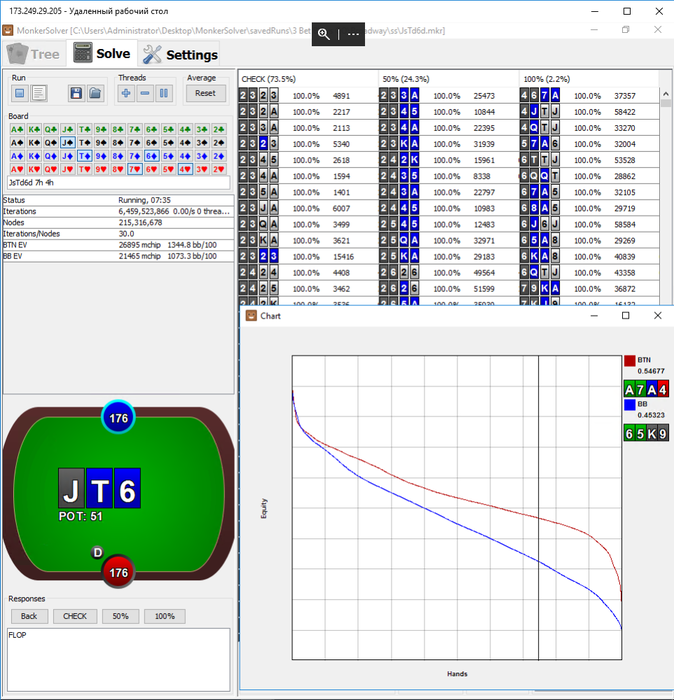Click the Back response button
Screen dimensions: 674x700
click(x=29, y=616)
